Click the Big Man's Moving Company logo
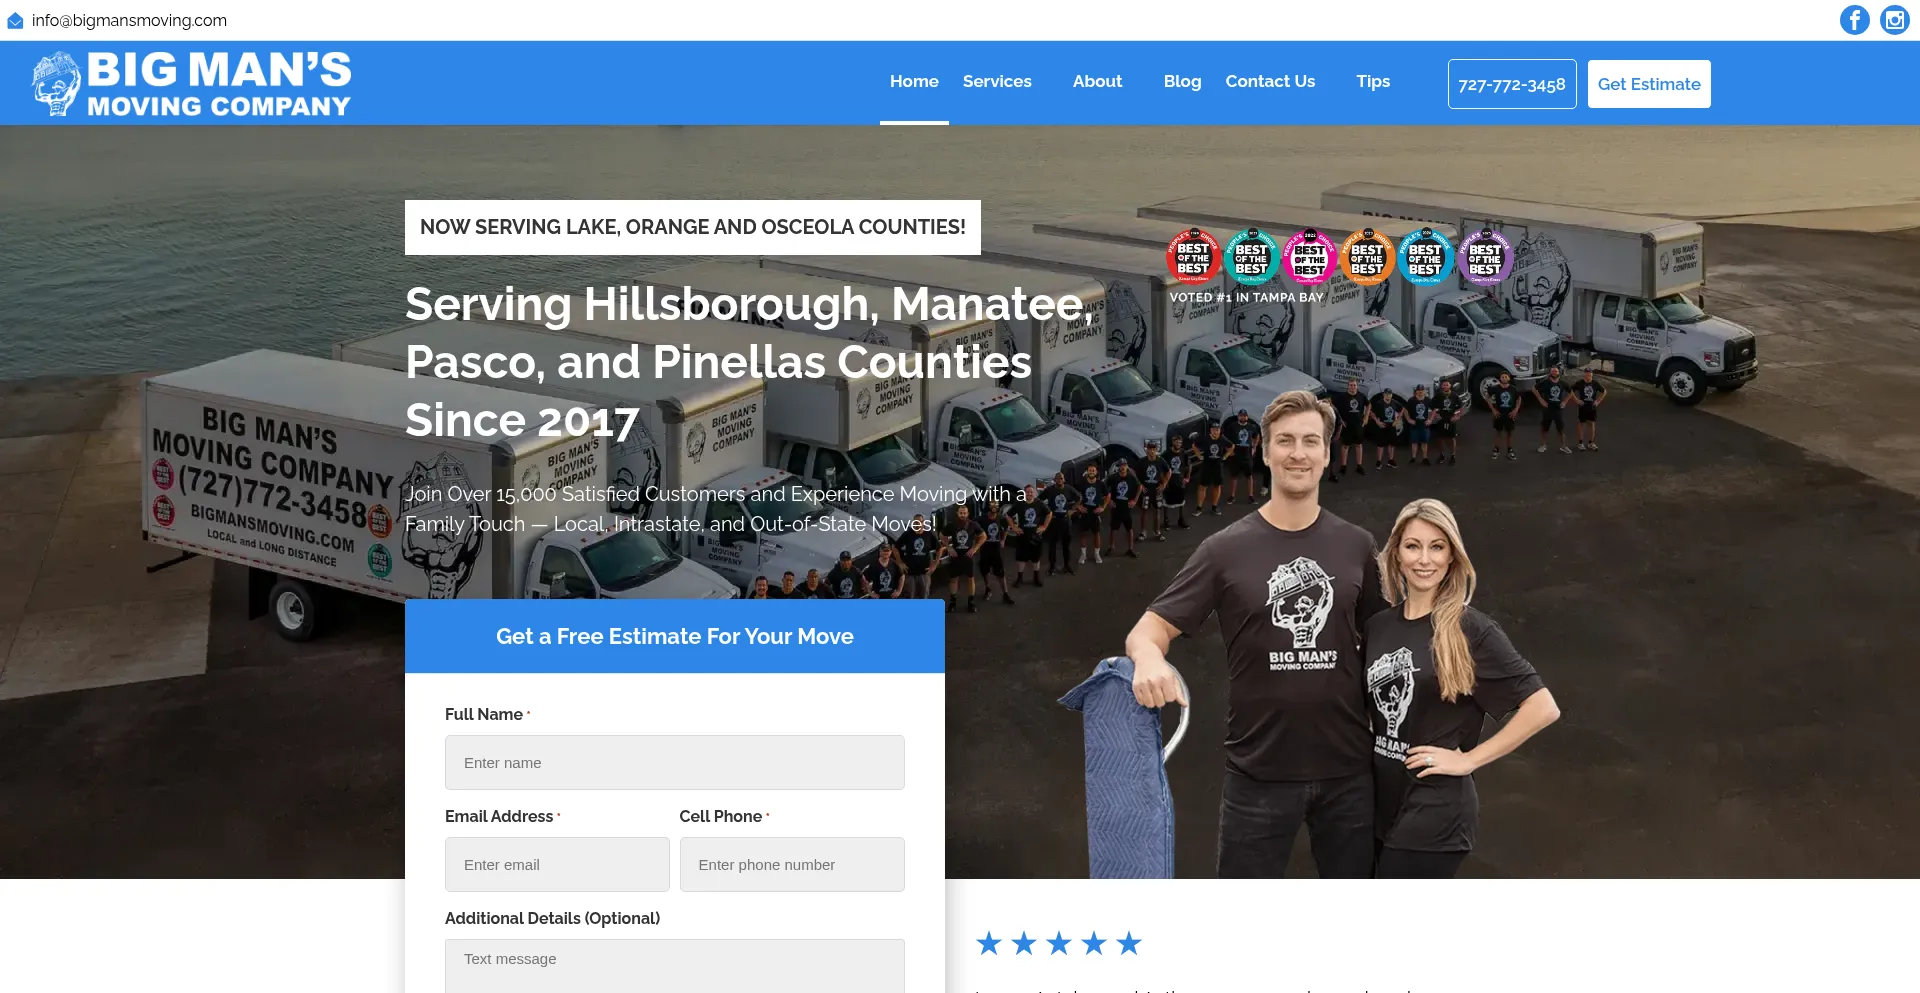 click(191, 84)
